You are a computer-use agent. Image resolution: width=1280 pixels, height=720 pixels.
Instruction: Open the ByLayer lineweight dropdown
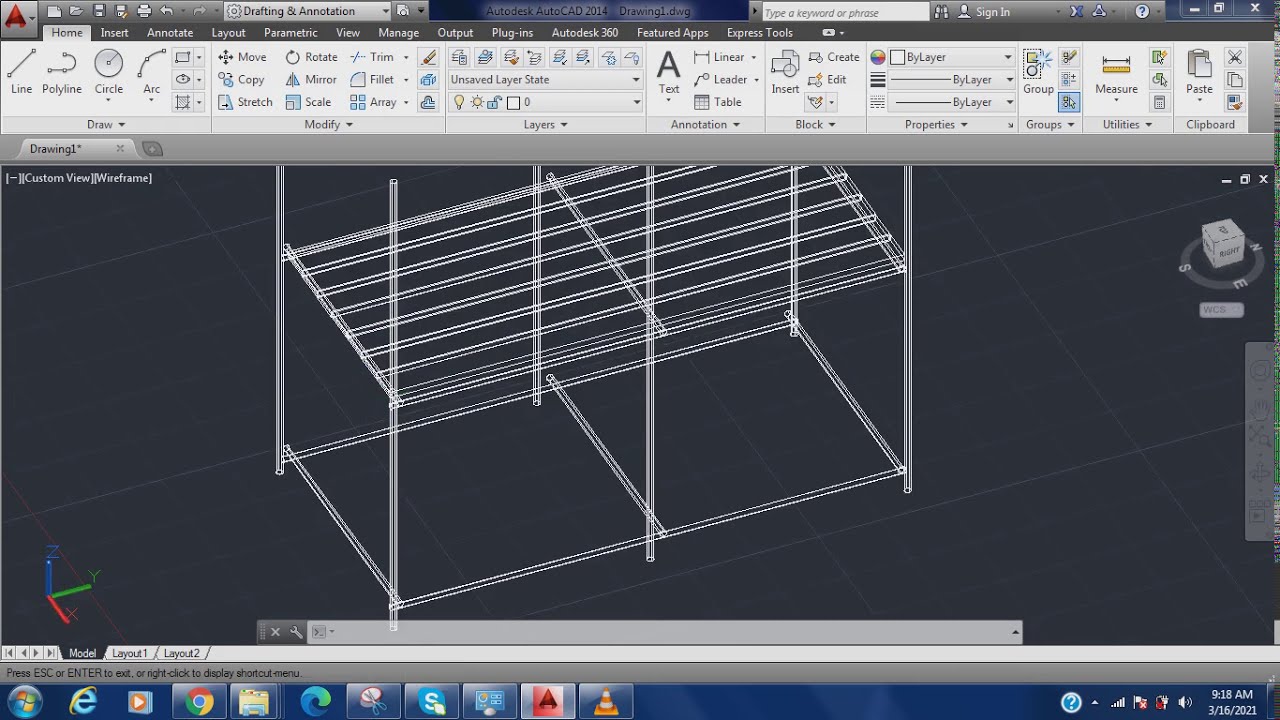coord(952,79)
